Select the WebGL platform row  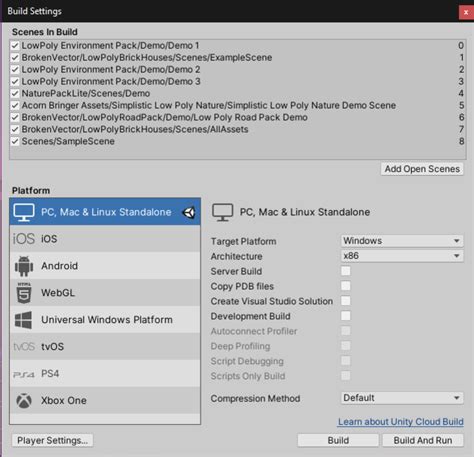[x=105, y=293]
